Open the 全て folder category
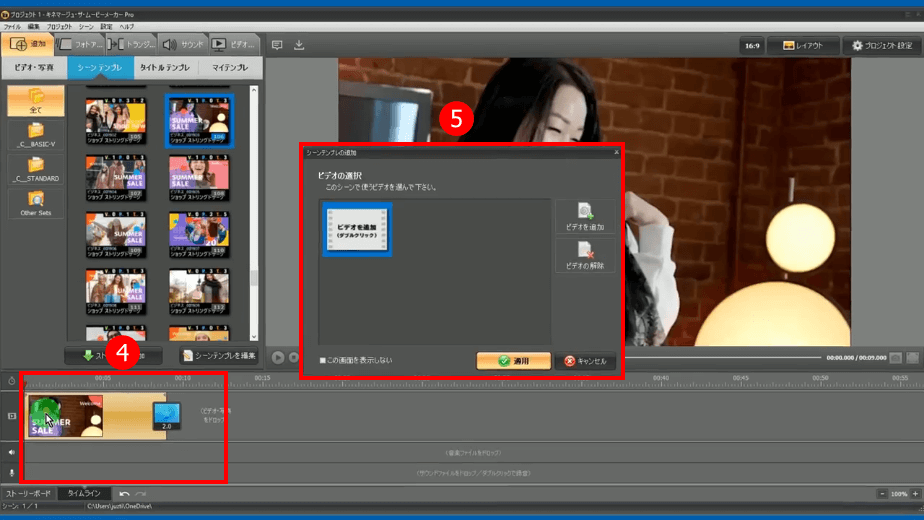This screenshot has height=520, width=924. click(36, 101)
